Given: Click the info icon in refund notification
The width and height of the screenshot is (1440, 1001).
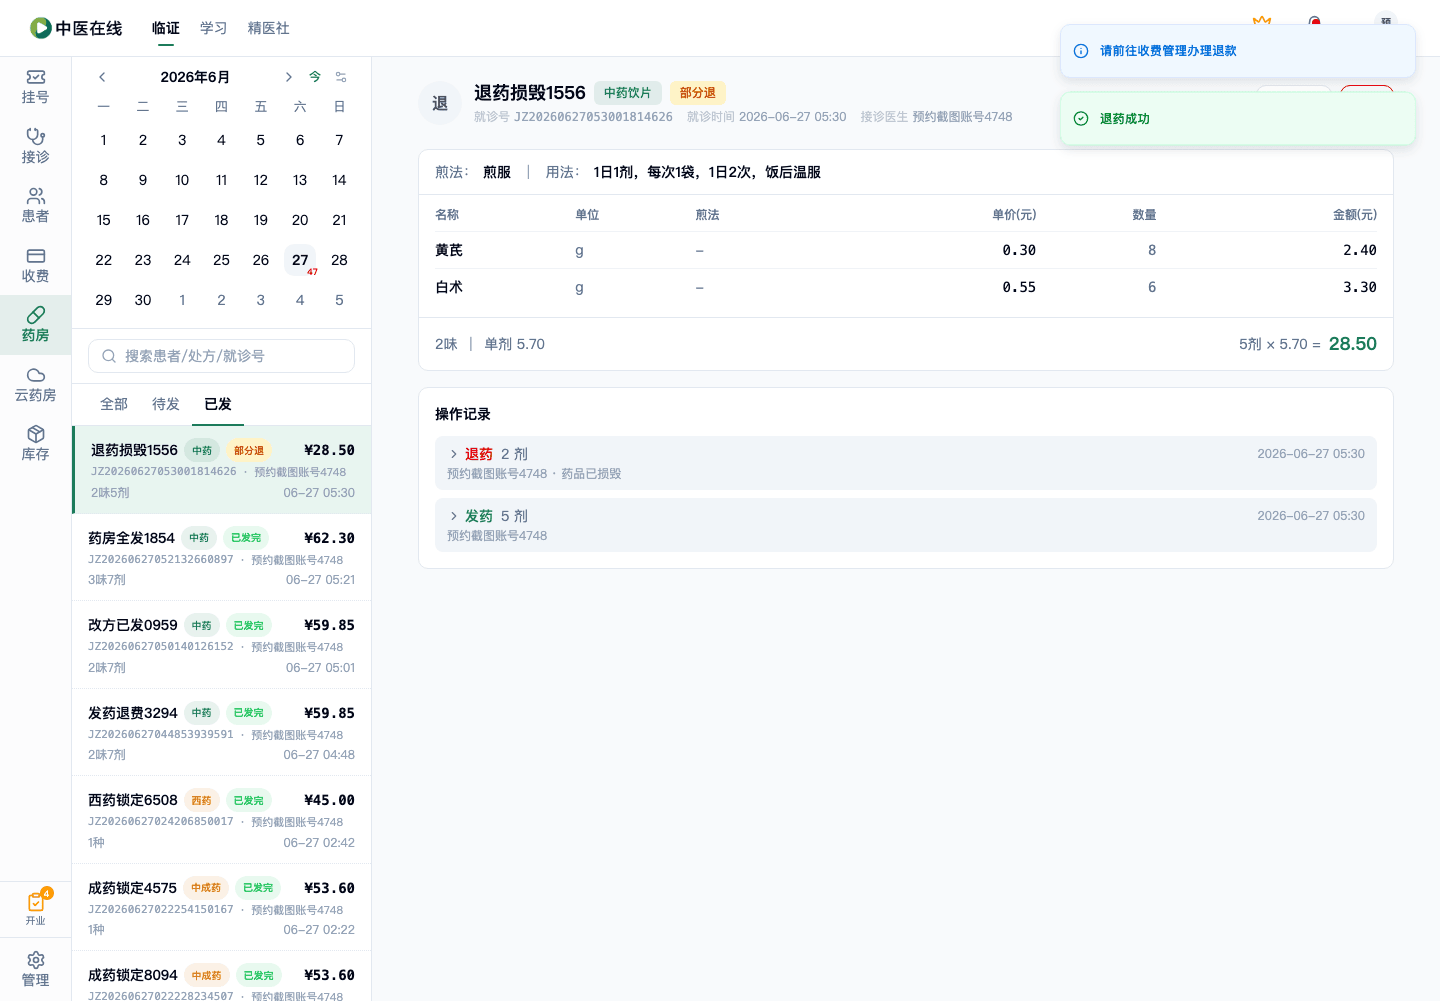Looking at the screenshot, I should 1081,51.
